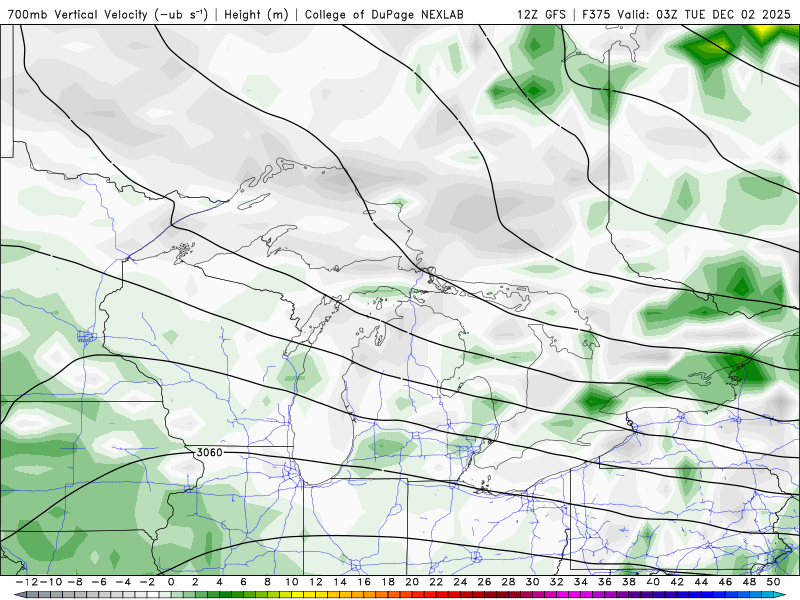
Task: Click the "0" color scale value
Action: click(x=171, y=582)
